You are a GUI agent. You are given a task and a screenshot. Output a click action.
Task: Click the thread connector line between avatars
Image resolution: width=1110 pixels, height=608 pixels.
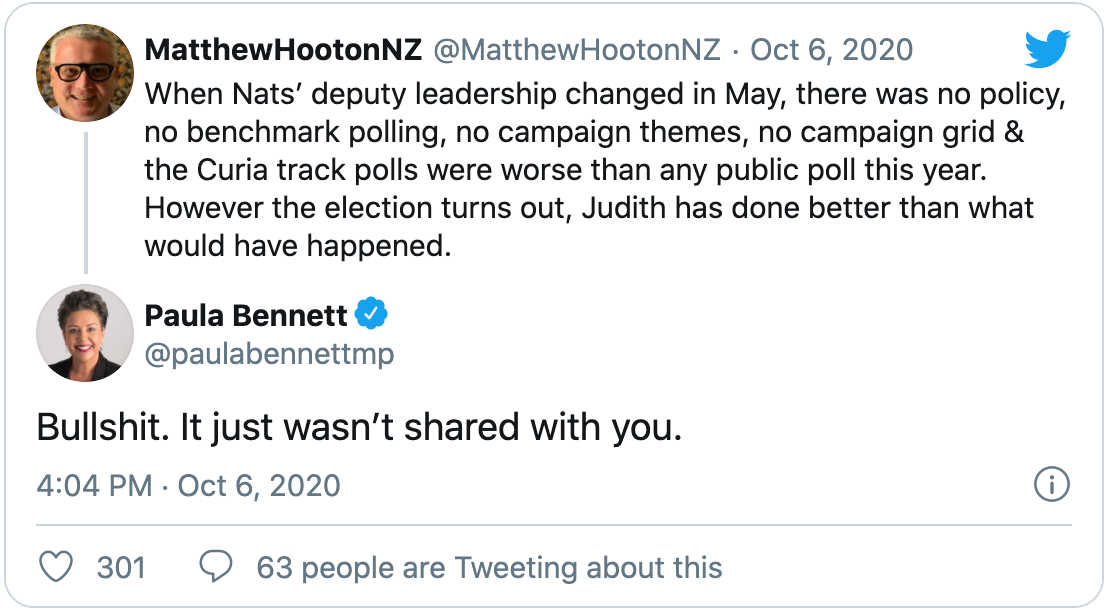point(86,202)
